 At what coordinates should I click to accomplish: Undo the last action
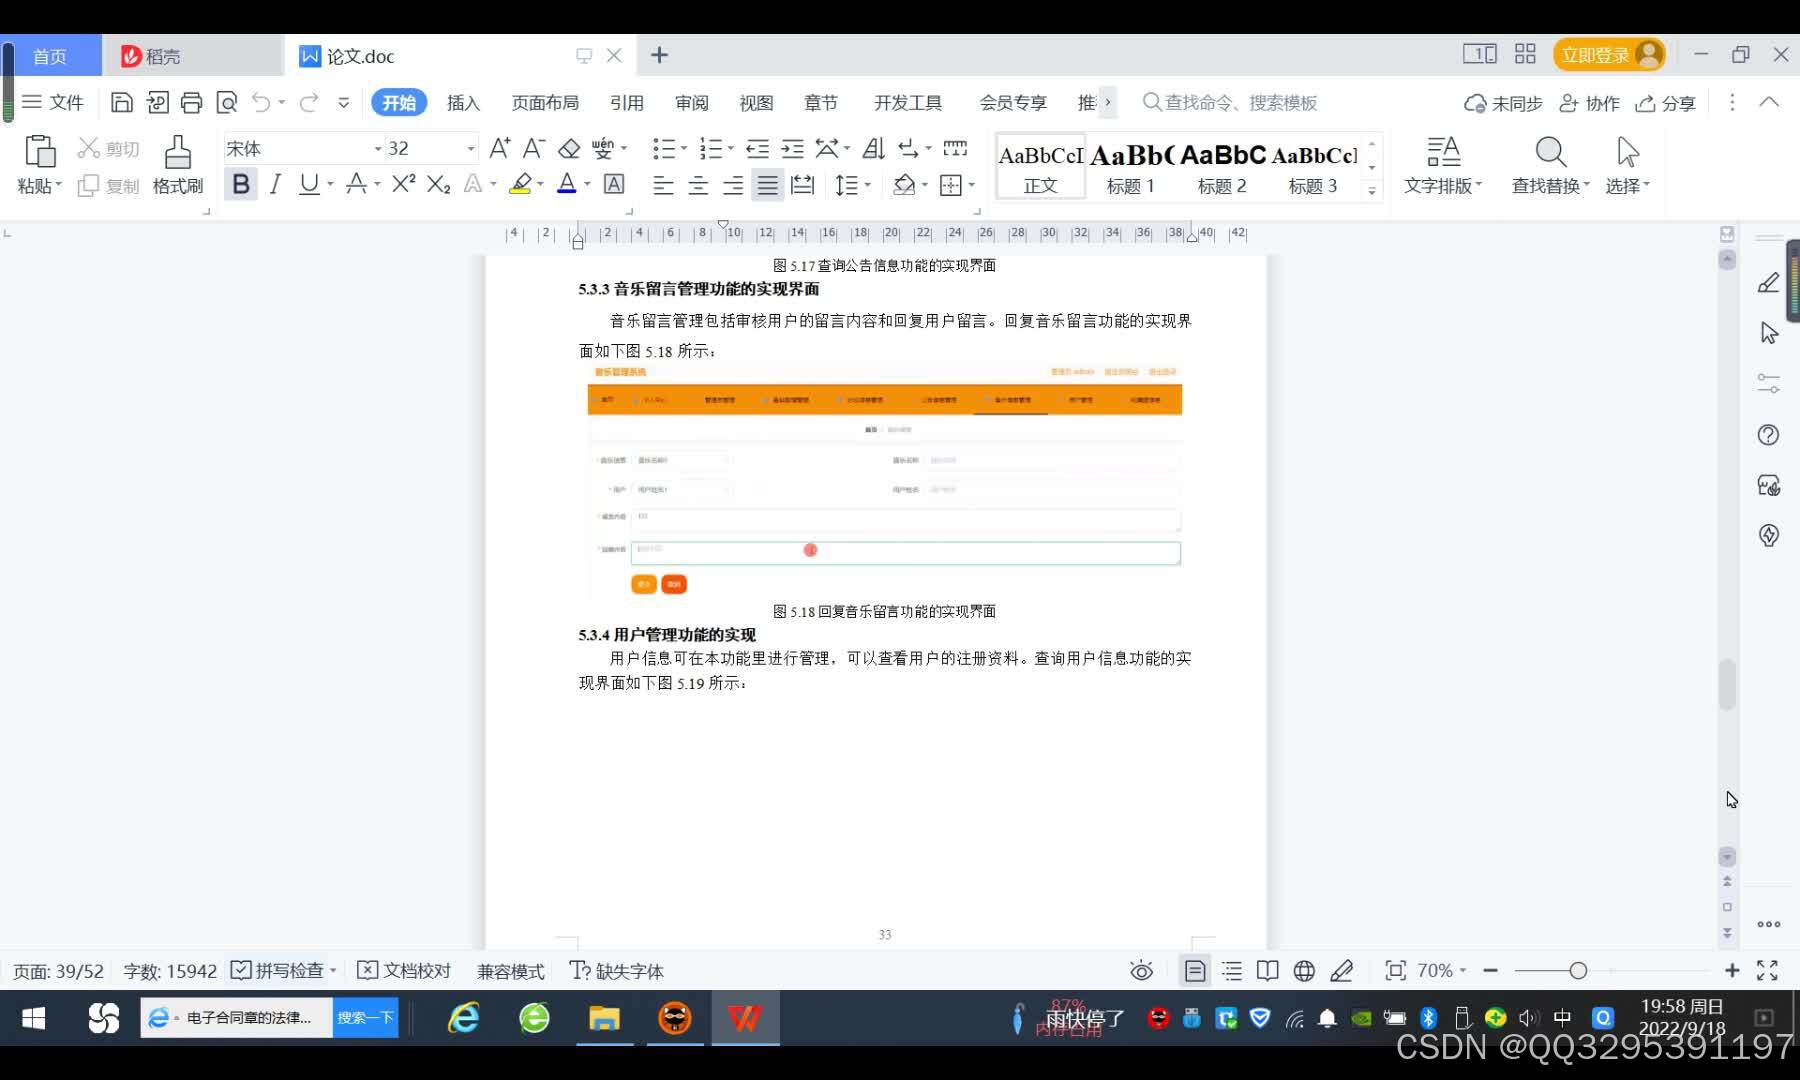tap(261, 102)
